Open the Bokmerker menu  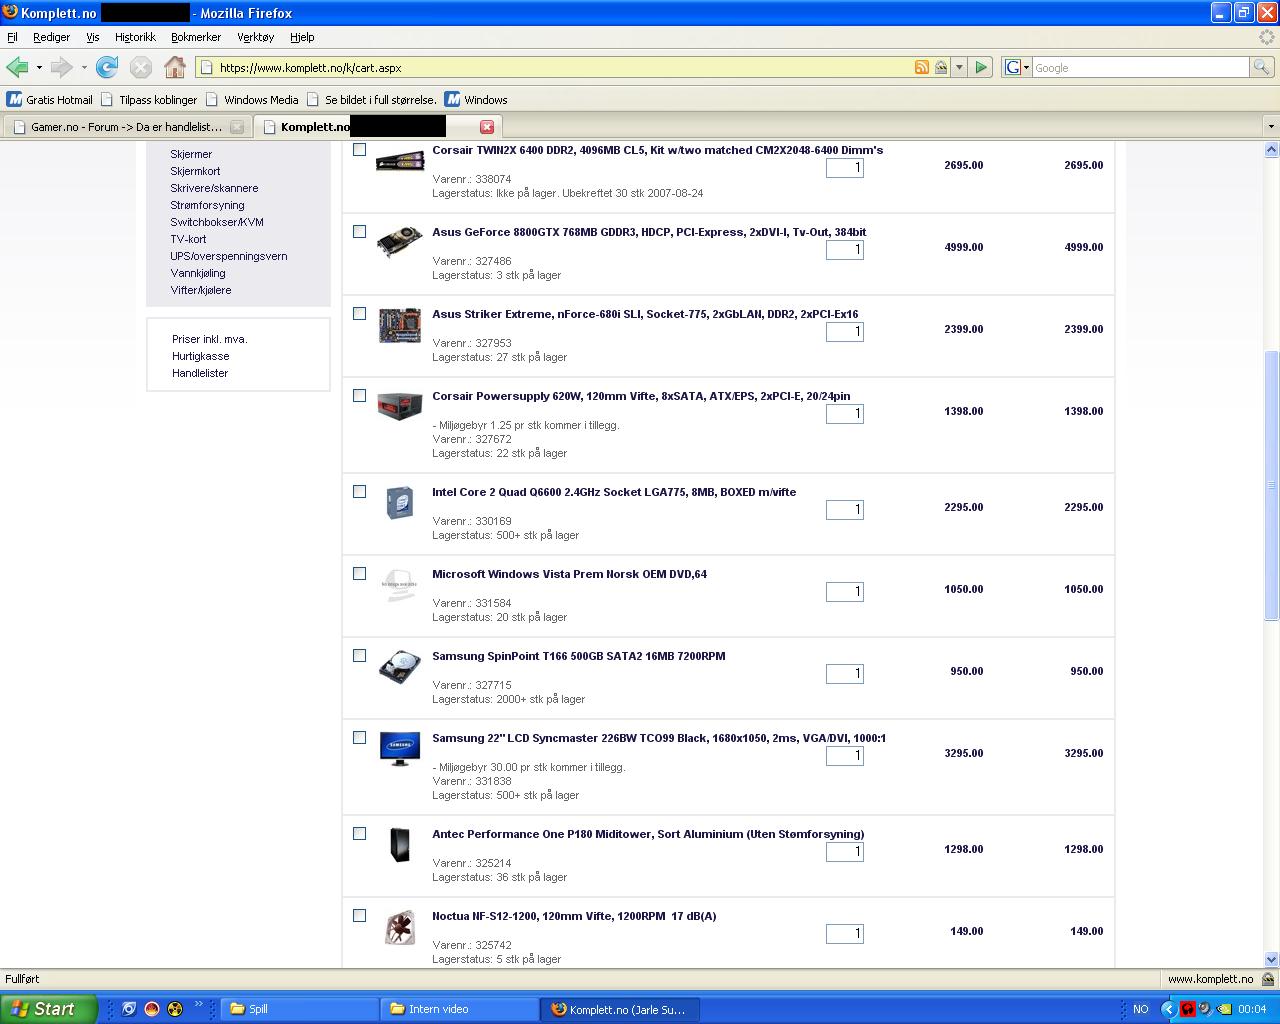tap(196, 37)
